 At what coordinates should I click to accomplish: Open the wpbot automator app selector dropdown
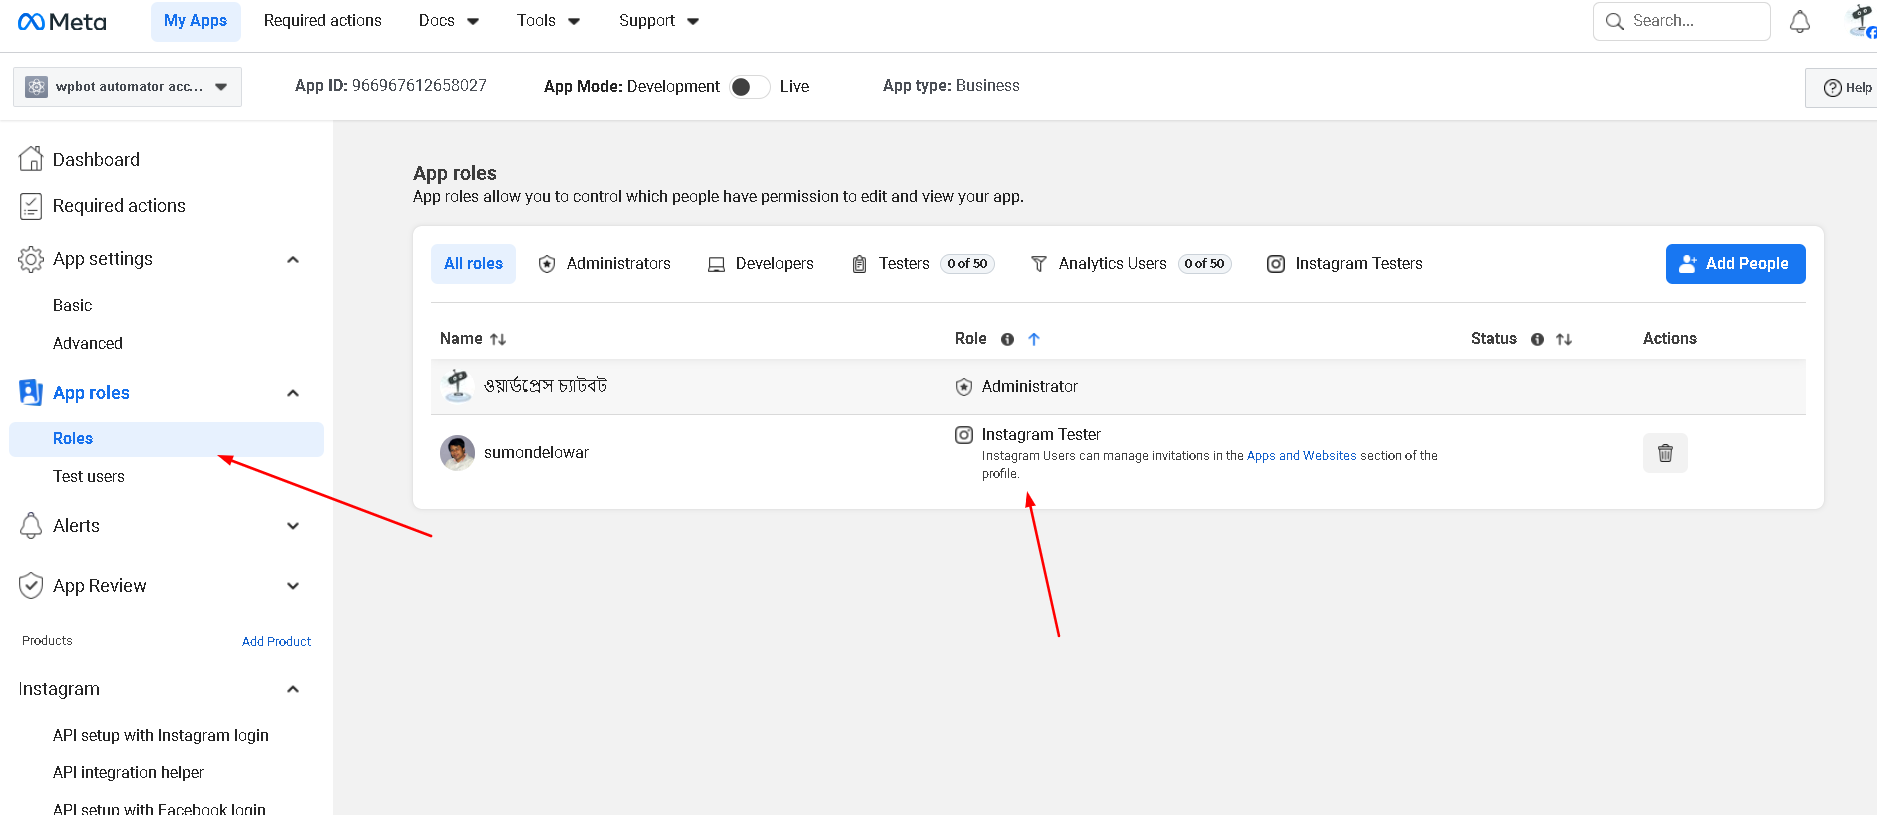(x=127, y=87)
